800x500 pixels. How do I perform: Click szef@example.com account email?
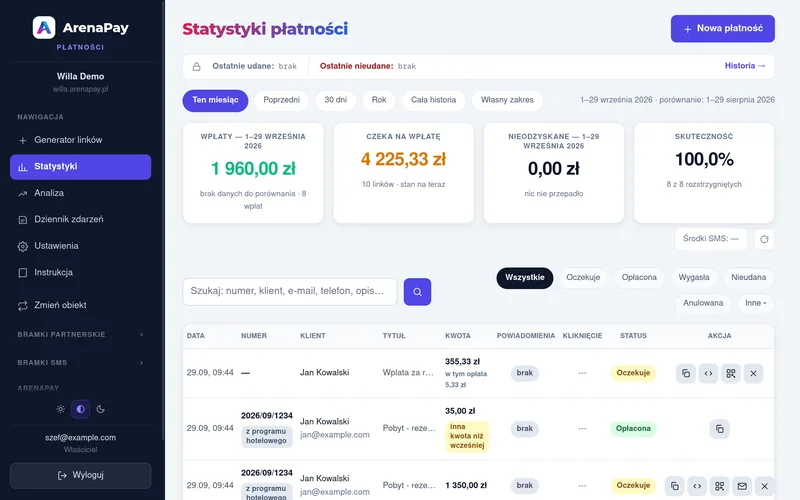click(81, 438)
